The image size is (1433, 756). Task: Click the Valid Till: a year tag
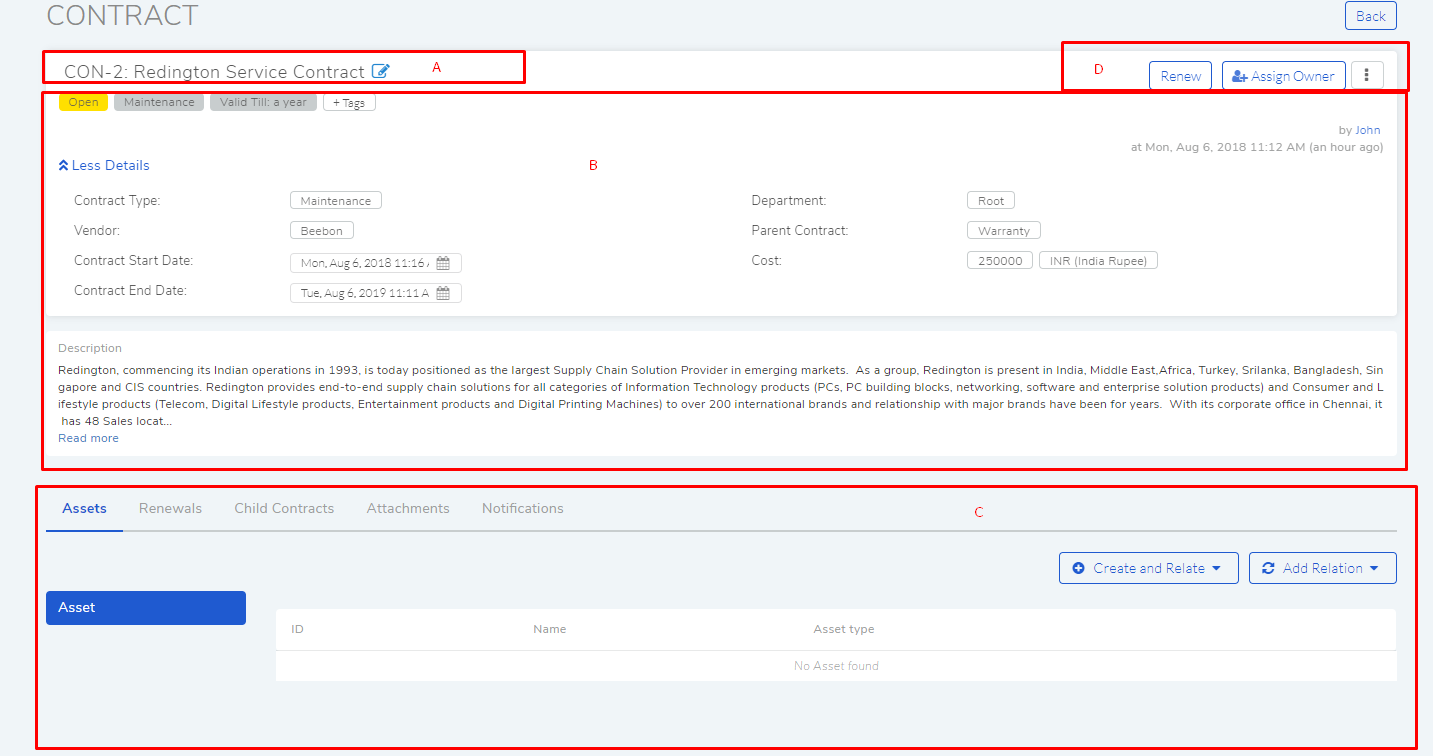click(264, 102)
